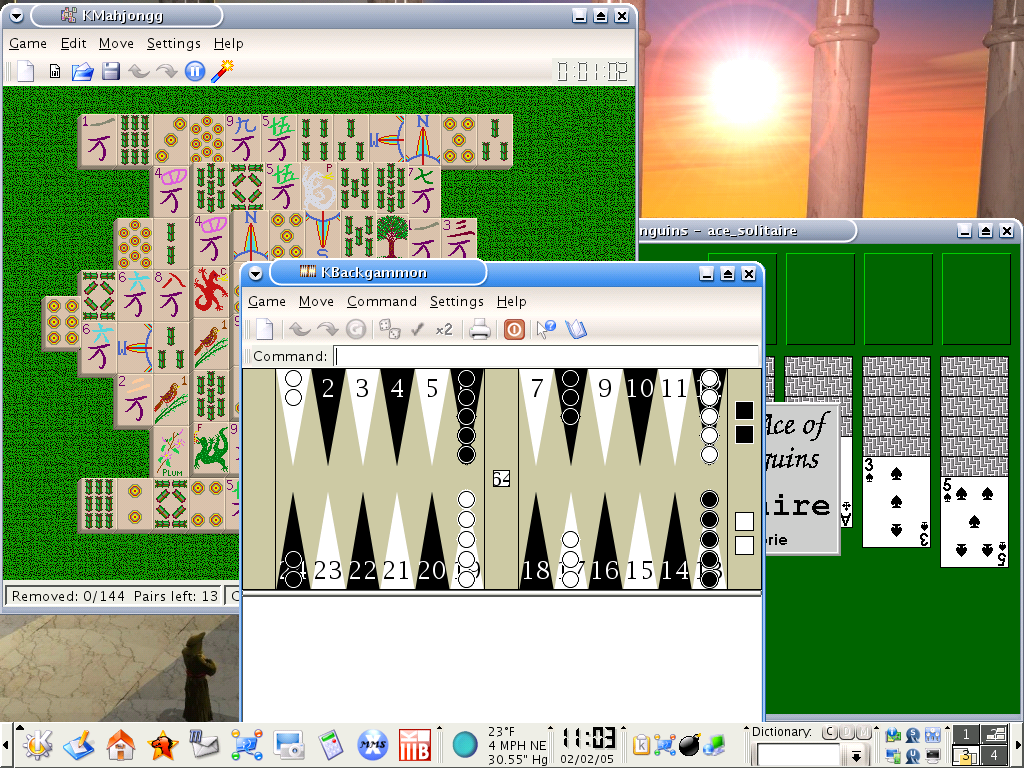The width and height of the screenshot is (1024, 768).
Task: Open the KMahjongg window menu button
Action: pyautogui.click(x=16, y=16)
